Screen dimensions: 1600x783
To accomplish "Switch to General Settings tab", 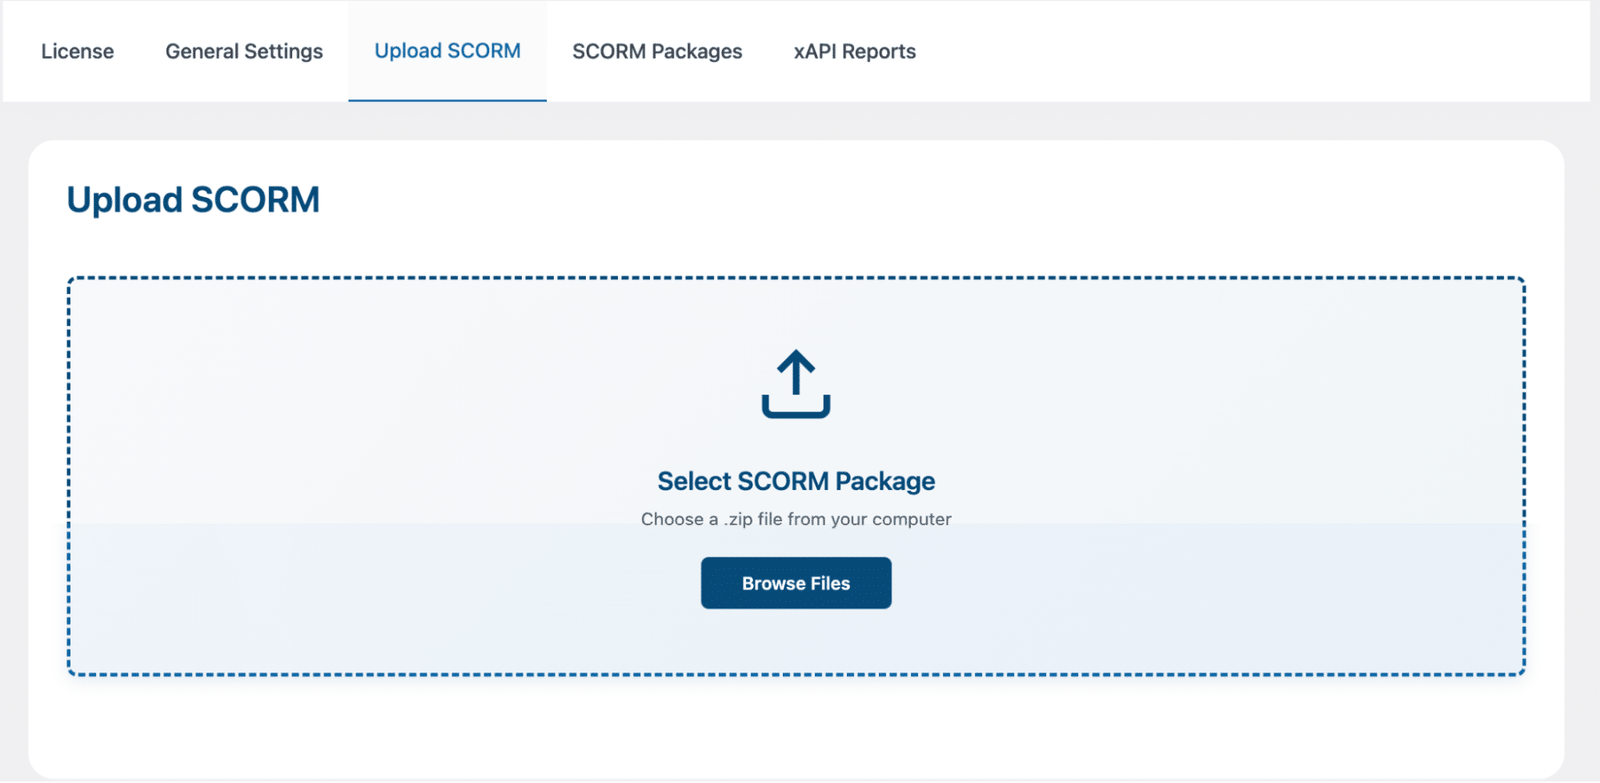I will point(244,51).
